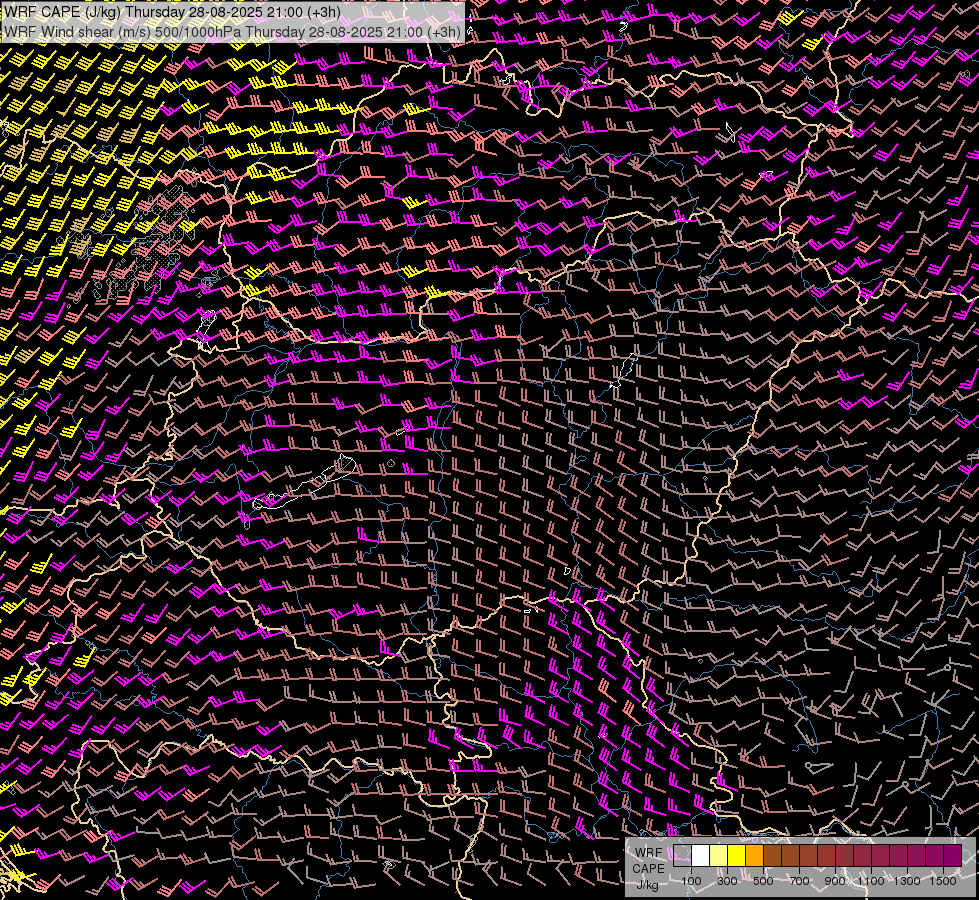Click the legend value 700
Viewport: 979px width, 900px height.
799,881
